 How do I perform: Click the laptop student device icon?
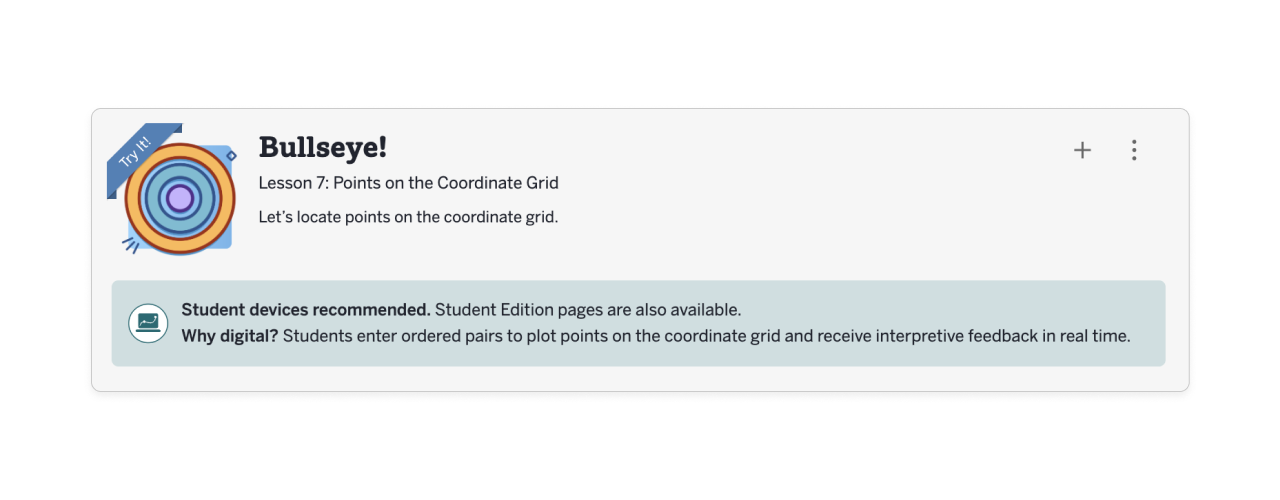pyautogui.click(x=148, y=323)
